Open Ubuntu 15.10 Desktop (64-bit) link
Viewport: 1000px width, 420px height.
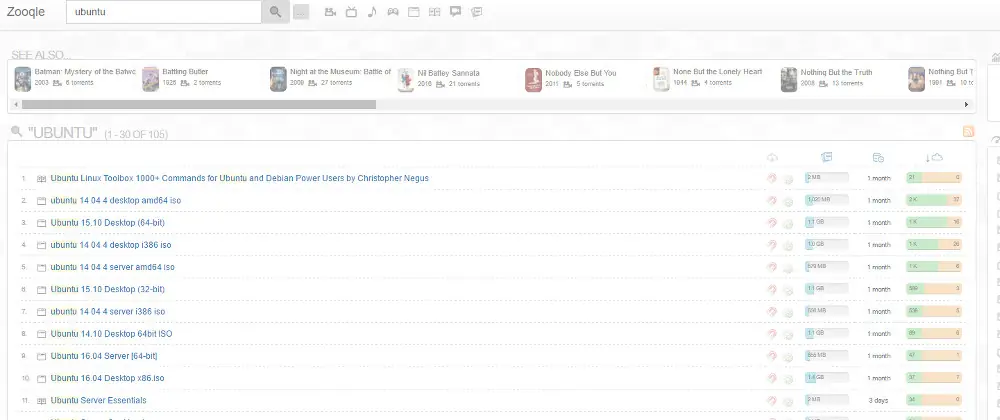pos(108,222)
